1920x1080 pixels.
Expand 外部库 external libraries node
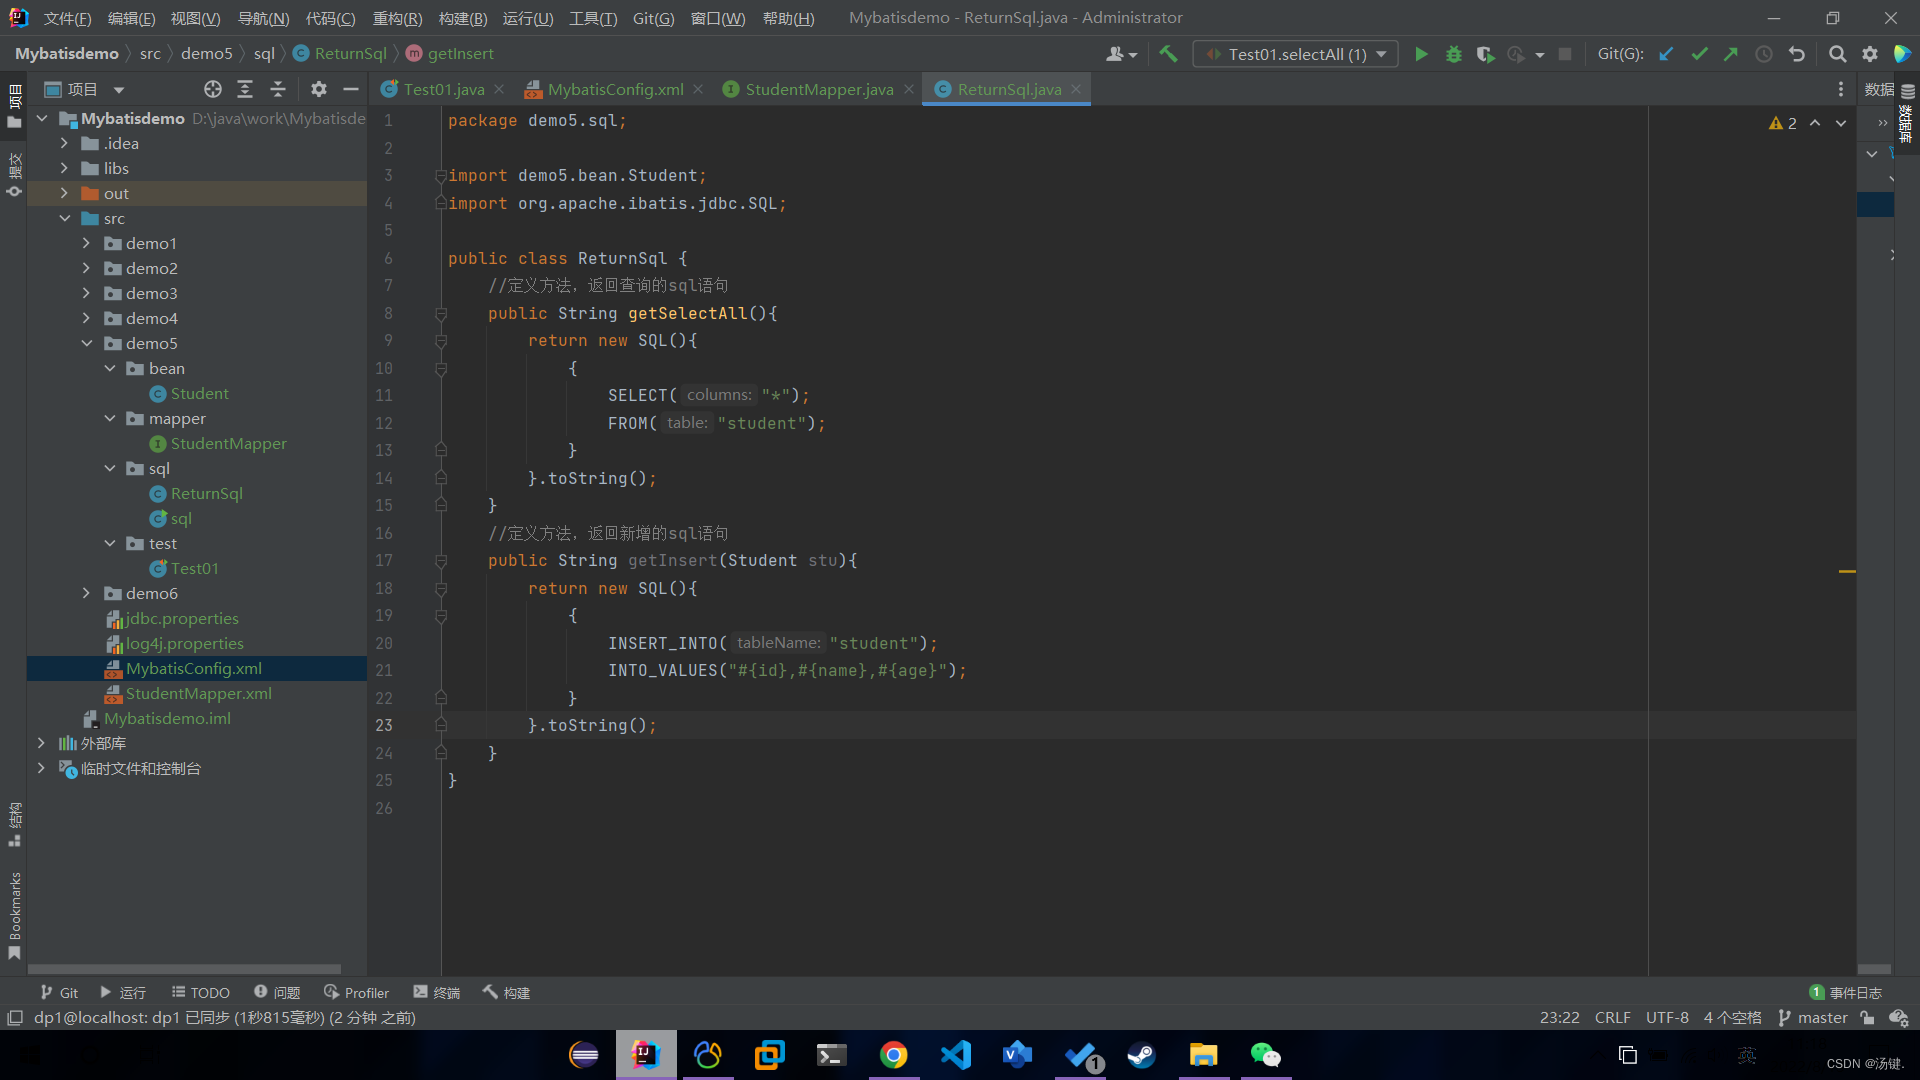(41, 743)
